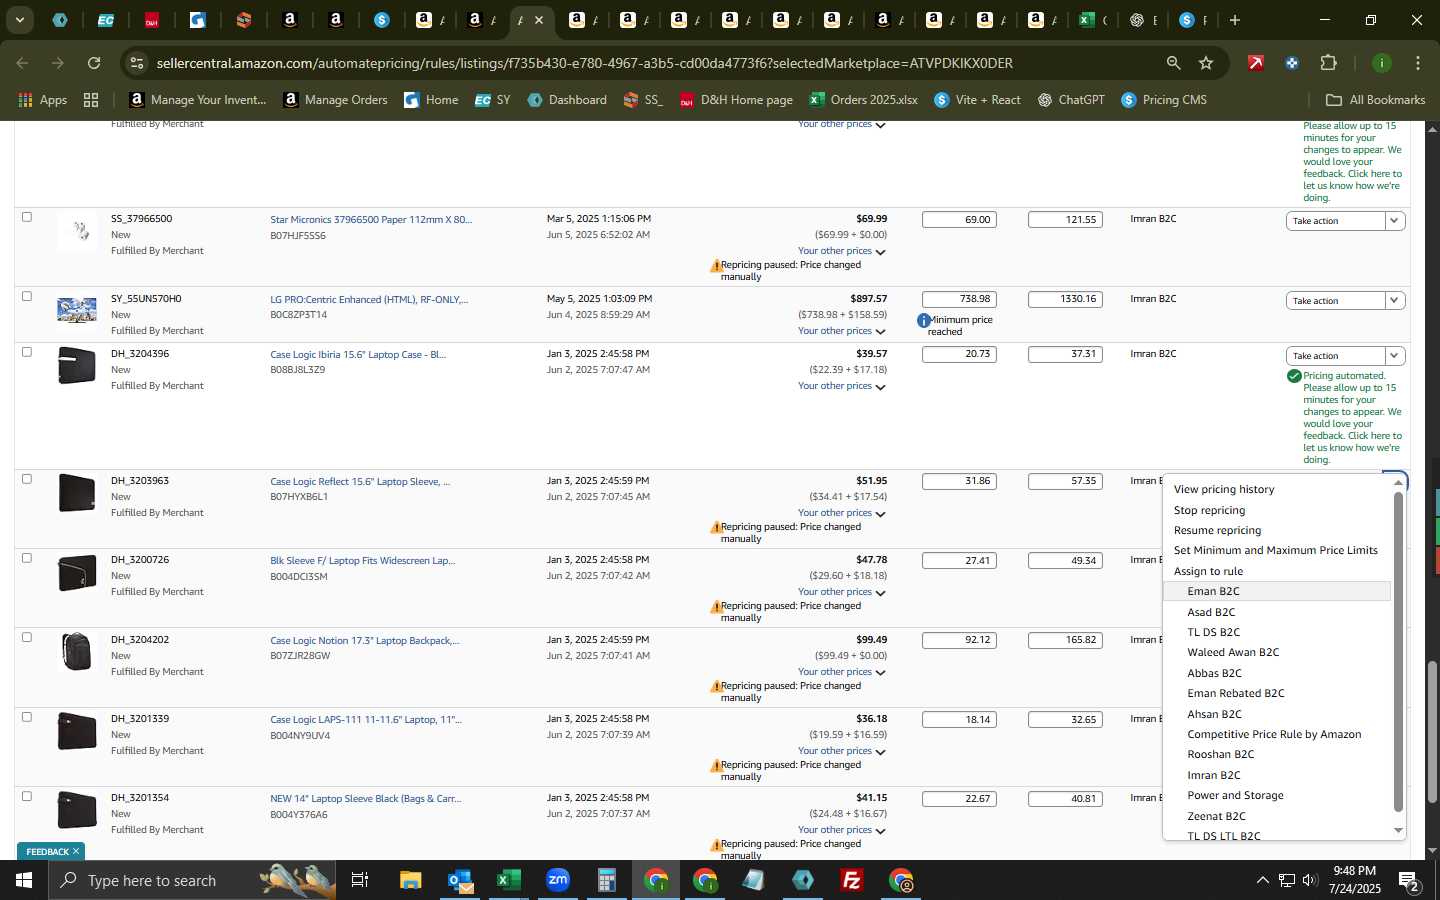Edit minimum price field showing 69.00
Screen dimensions: 1440x900
pos(959,220)
